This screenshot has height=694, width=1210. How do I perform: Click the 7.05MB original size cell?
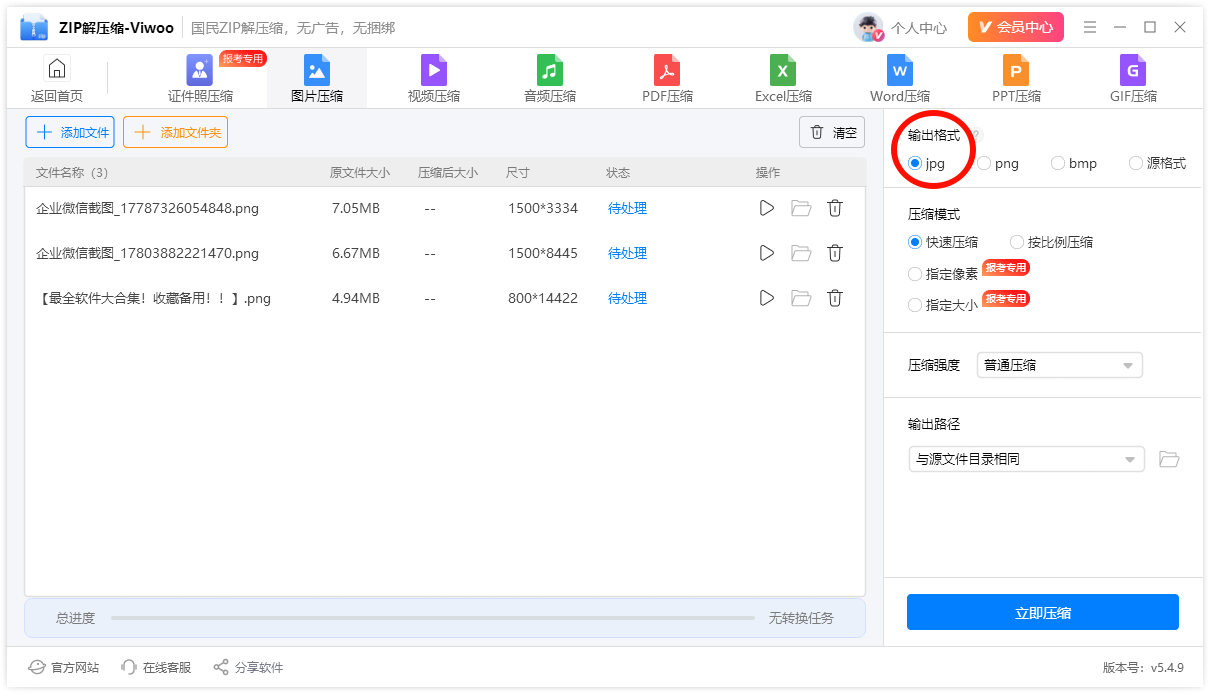[x=356, y=208]
